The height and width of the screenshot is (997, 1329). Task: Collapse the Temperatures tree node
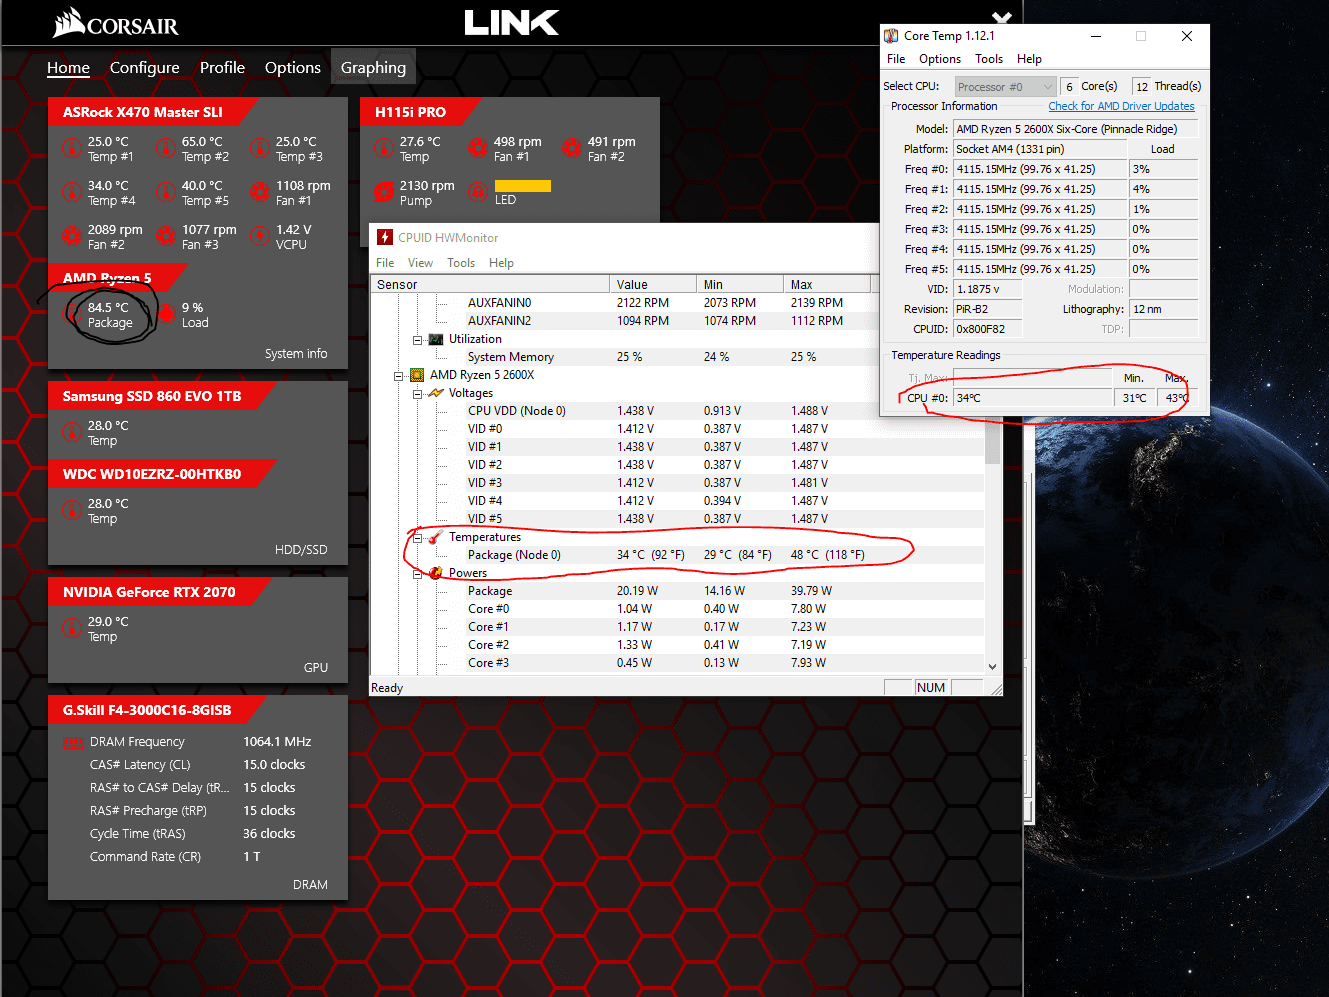[417, 538]
